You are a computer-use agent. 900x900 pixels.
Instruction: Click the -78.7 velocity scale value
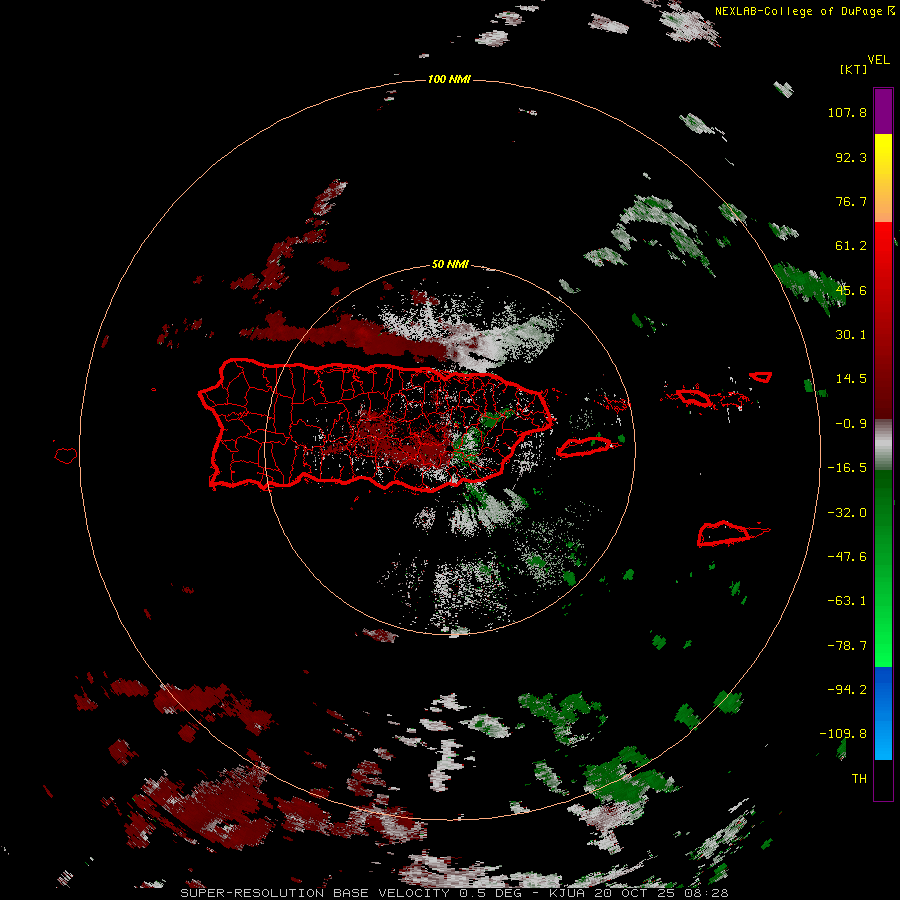pos(847,646)
